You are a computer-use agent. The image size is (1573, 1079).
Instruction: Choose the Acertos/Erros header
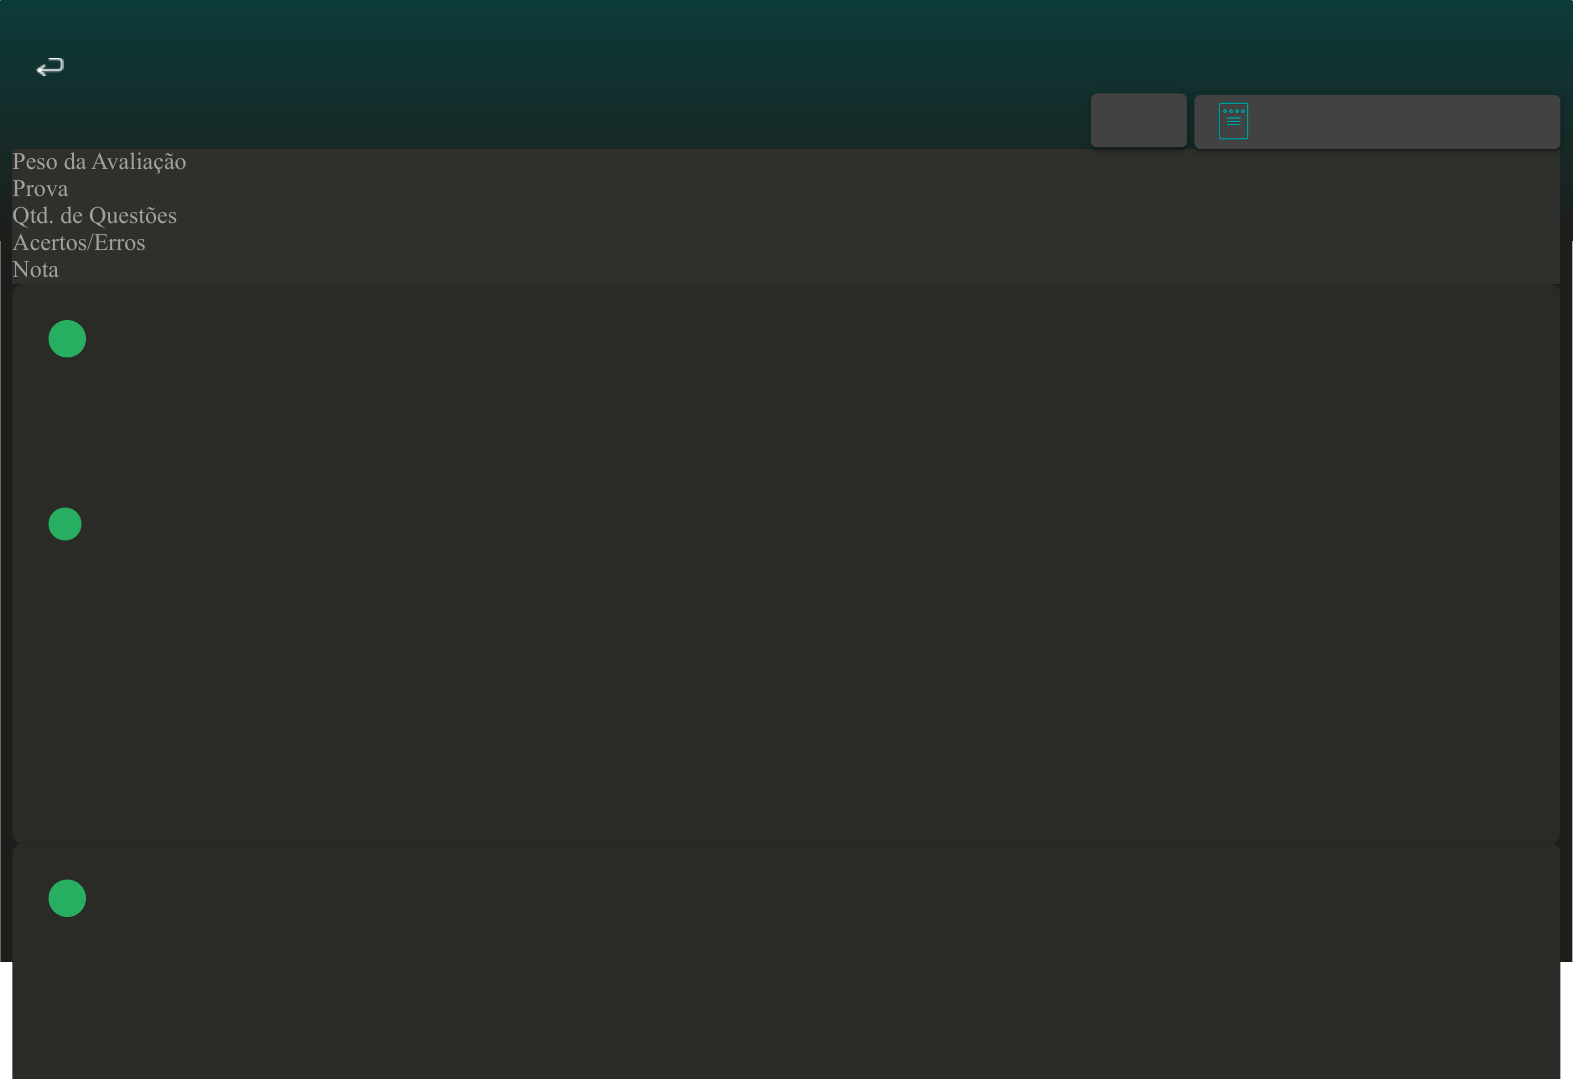click(79, 243)
